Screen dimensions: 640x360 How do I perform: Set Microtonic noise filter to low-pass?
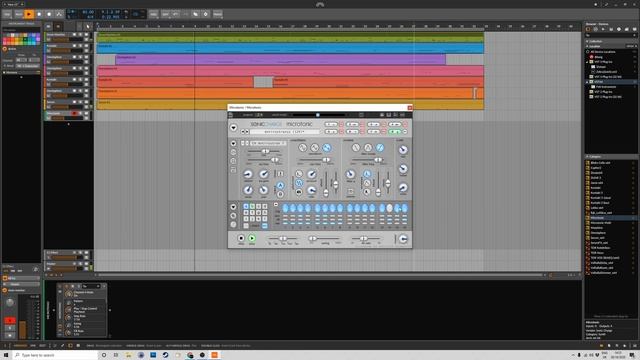point(356,147)
